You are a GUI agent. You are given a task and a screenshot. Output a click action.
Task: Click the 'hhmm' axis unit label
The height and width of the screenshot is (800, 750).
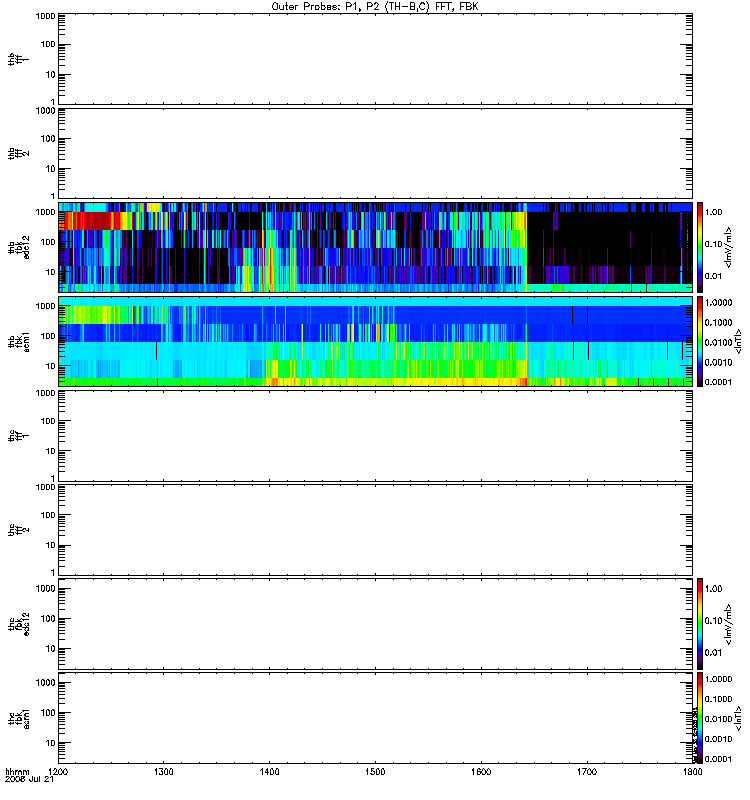coord(18,771)
